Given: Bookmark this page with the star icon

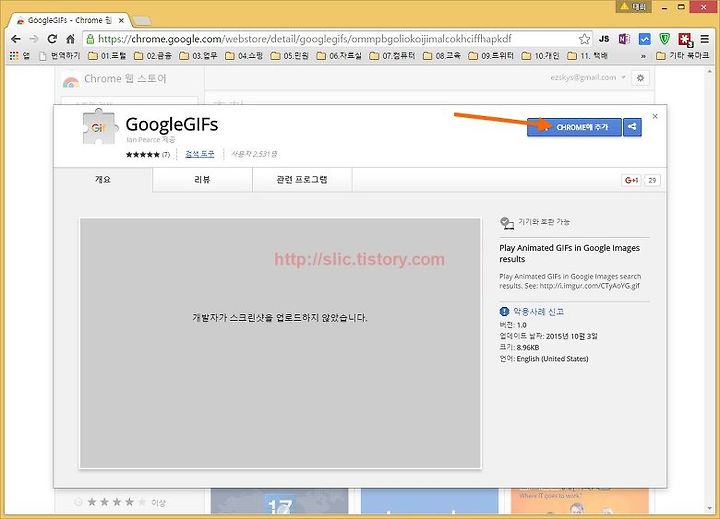Looking at the screenshot, I should pos(584,39).
